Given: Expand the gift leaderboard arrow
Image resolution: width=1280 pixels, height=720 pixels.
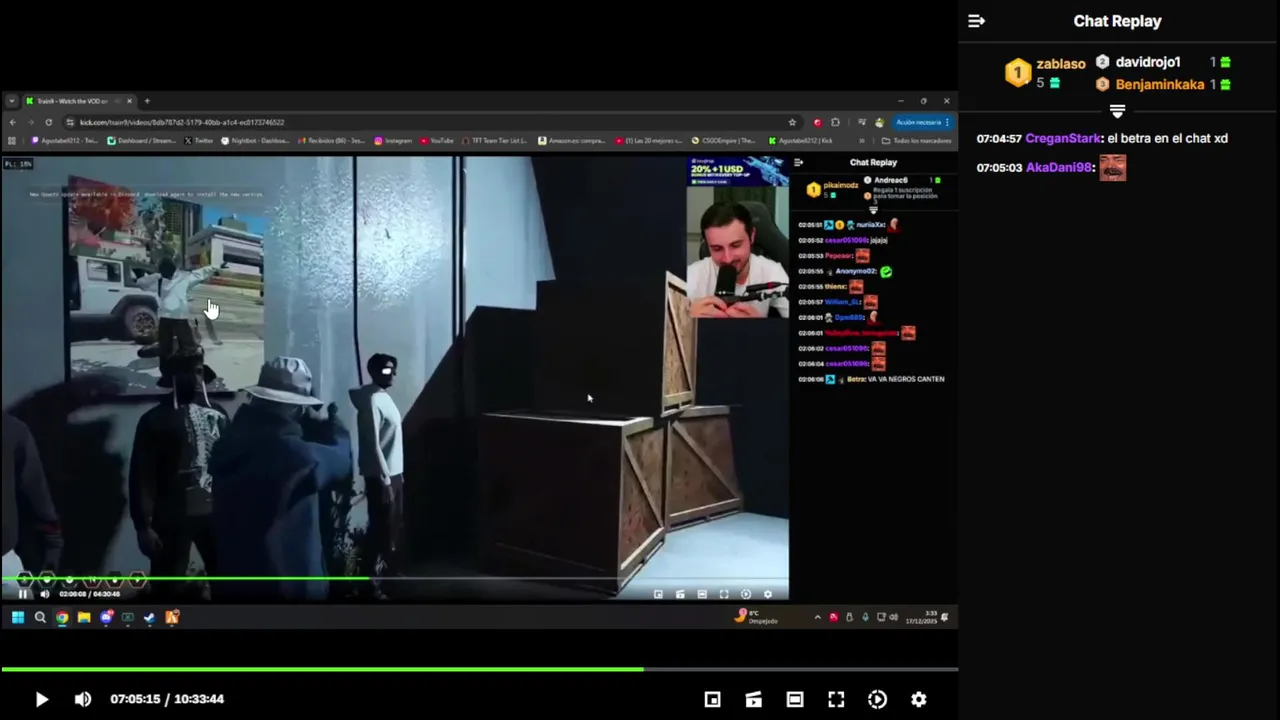Looking at the screenshot, I should [x=1117, y=110].
